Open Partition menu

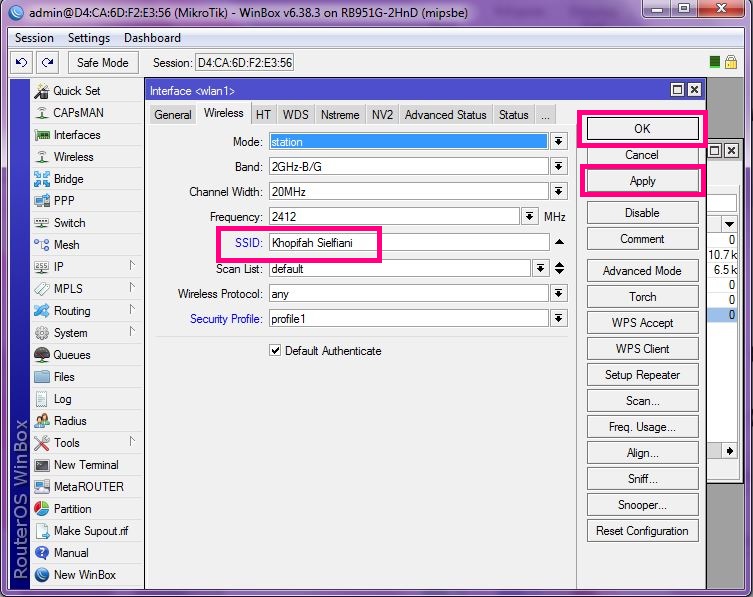pos(86,509)
